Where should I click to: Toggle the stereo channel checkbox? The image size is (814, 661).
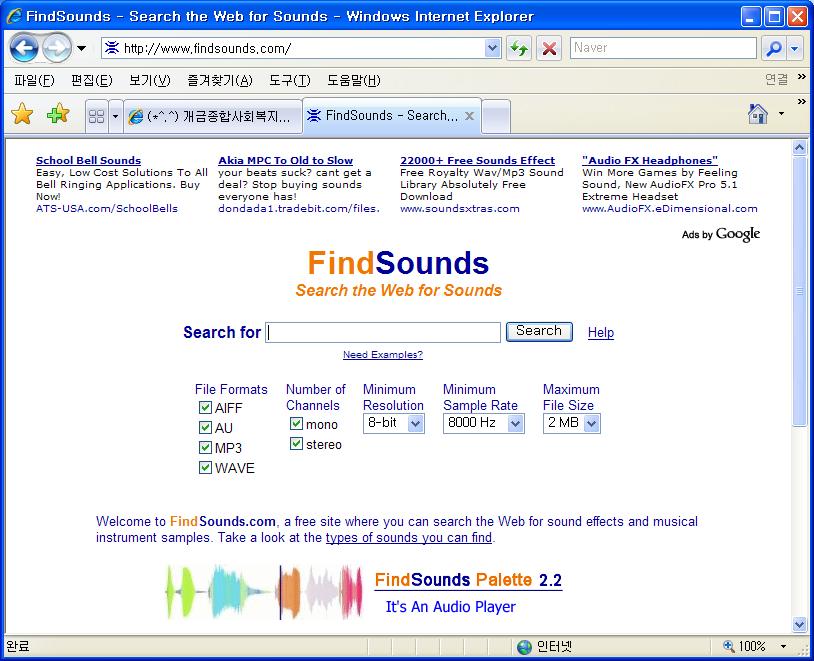(x=296, y=444)
